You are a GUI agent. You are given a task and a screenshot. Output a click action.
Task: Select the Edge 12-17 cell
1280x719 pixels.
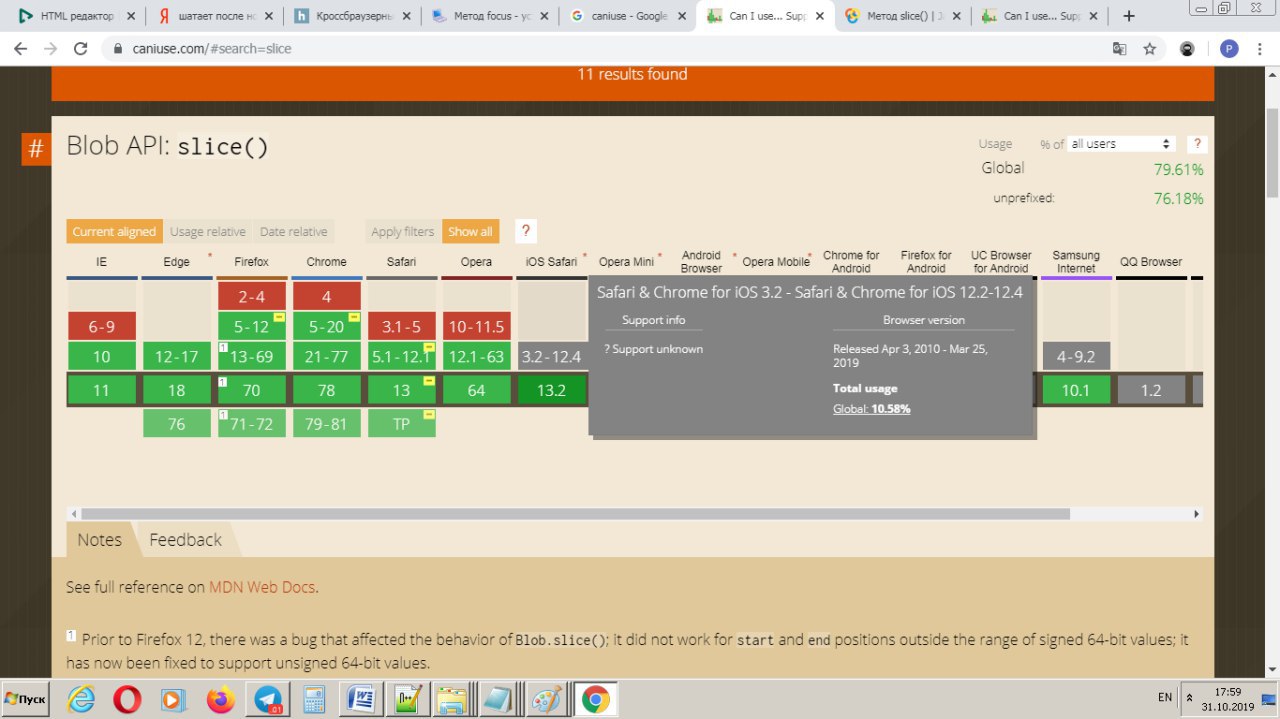pos(176,356)
